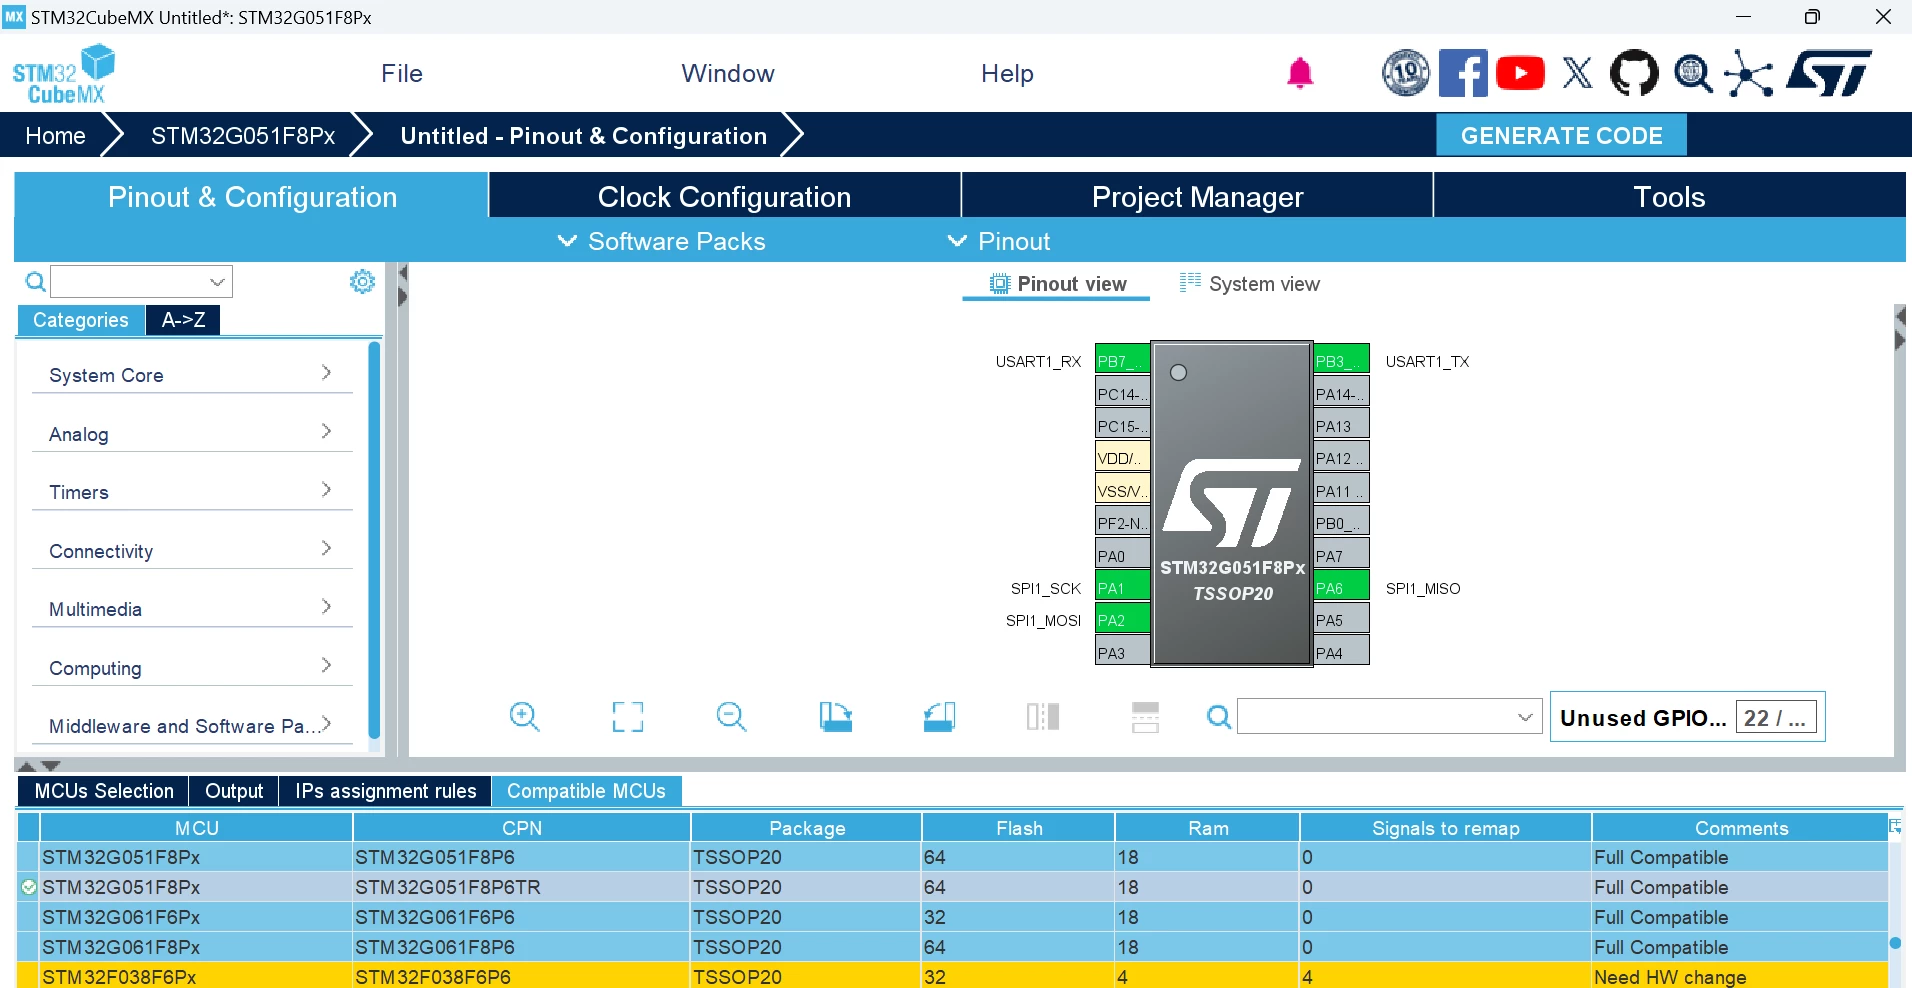
Task: Click the vertical split view icon
Action: (x=1145, y=716)
